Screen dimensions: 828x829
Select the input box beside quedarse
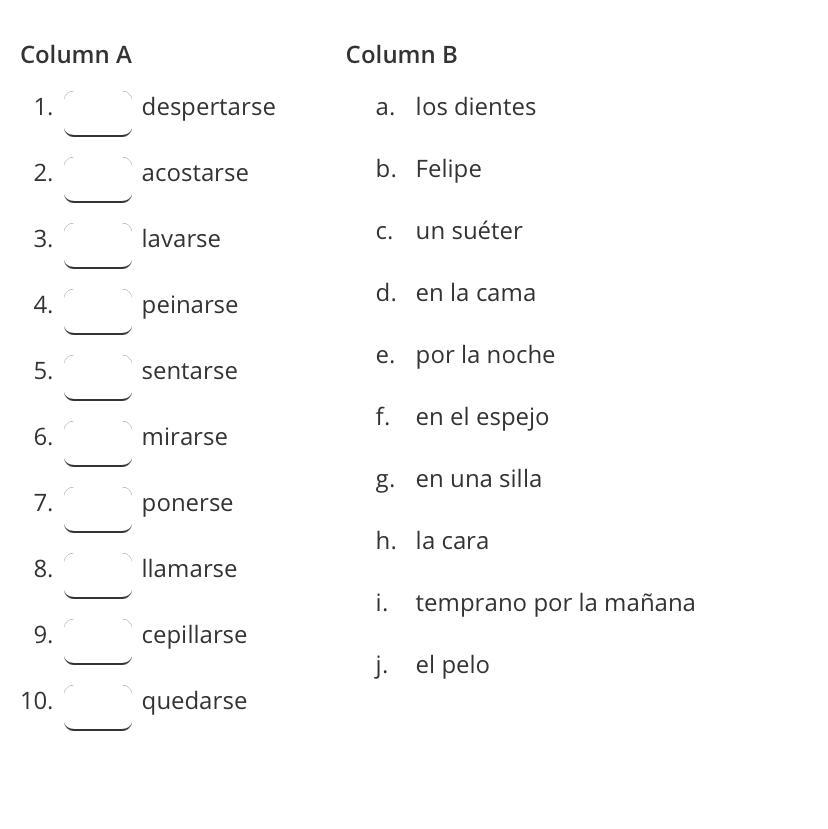click(98, 706)
